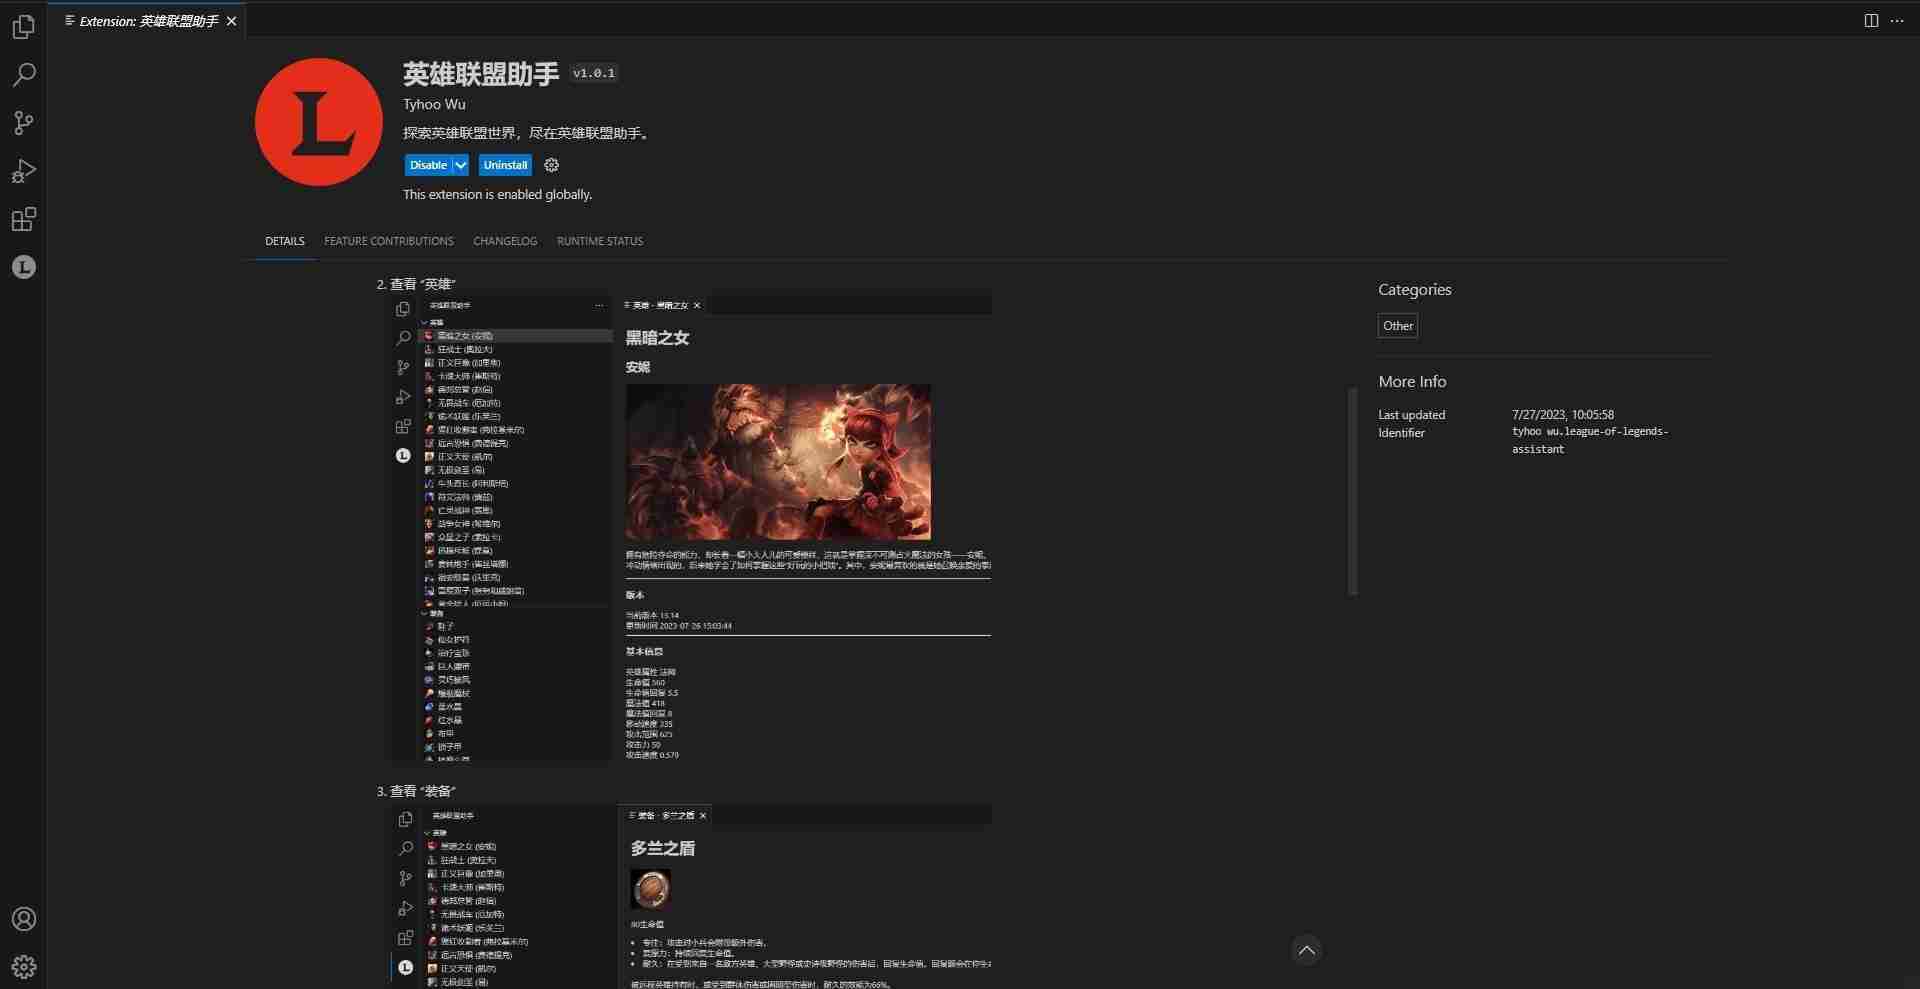Open the Source Control view
Screen dimensions: 1920x989
point(24,123)
